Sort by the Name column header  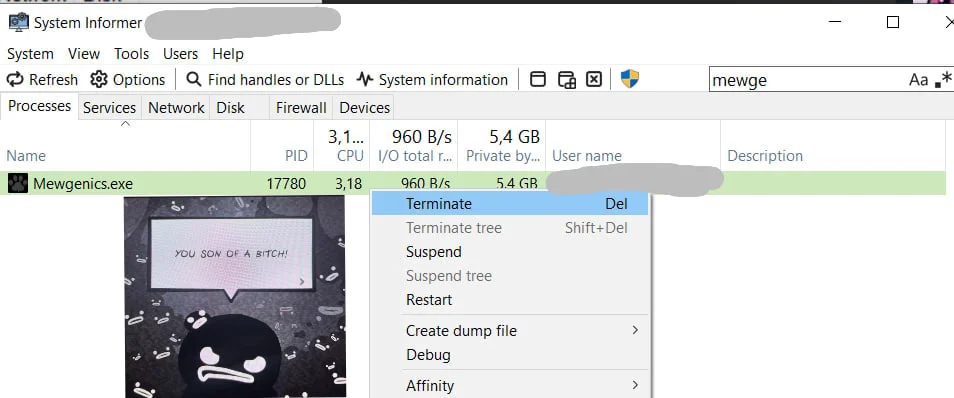click(125, 146)
